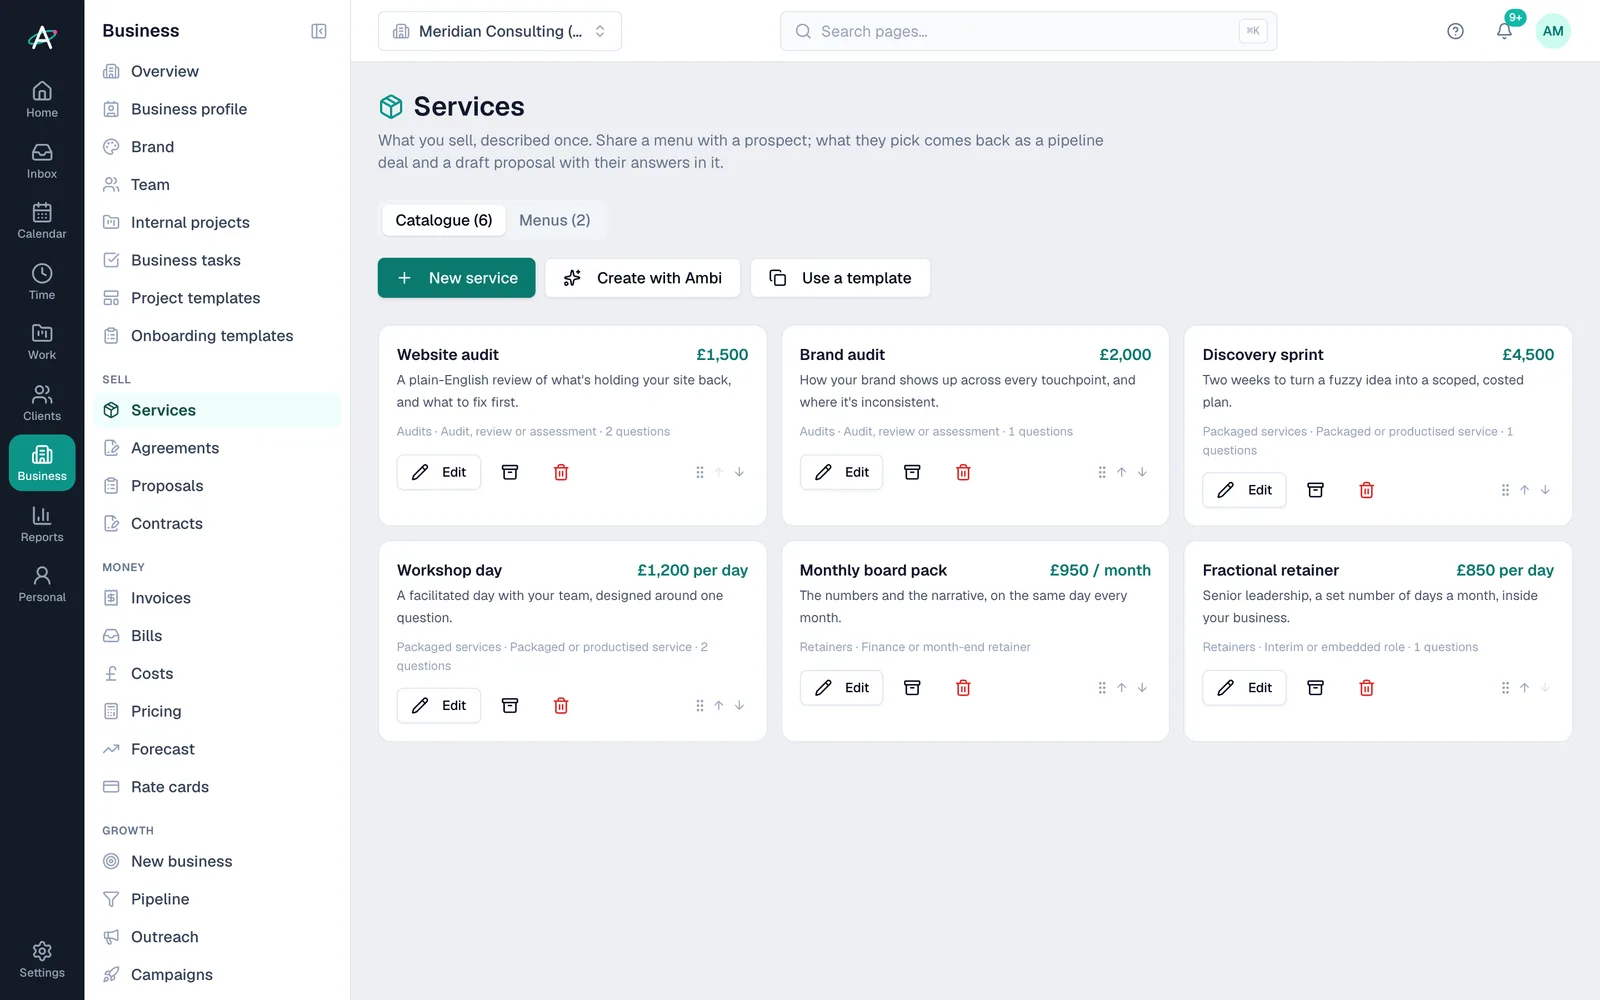Move Workshop day card up
The image size is (1600, 1000).
click(718, 706)
